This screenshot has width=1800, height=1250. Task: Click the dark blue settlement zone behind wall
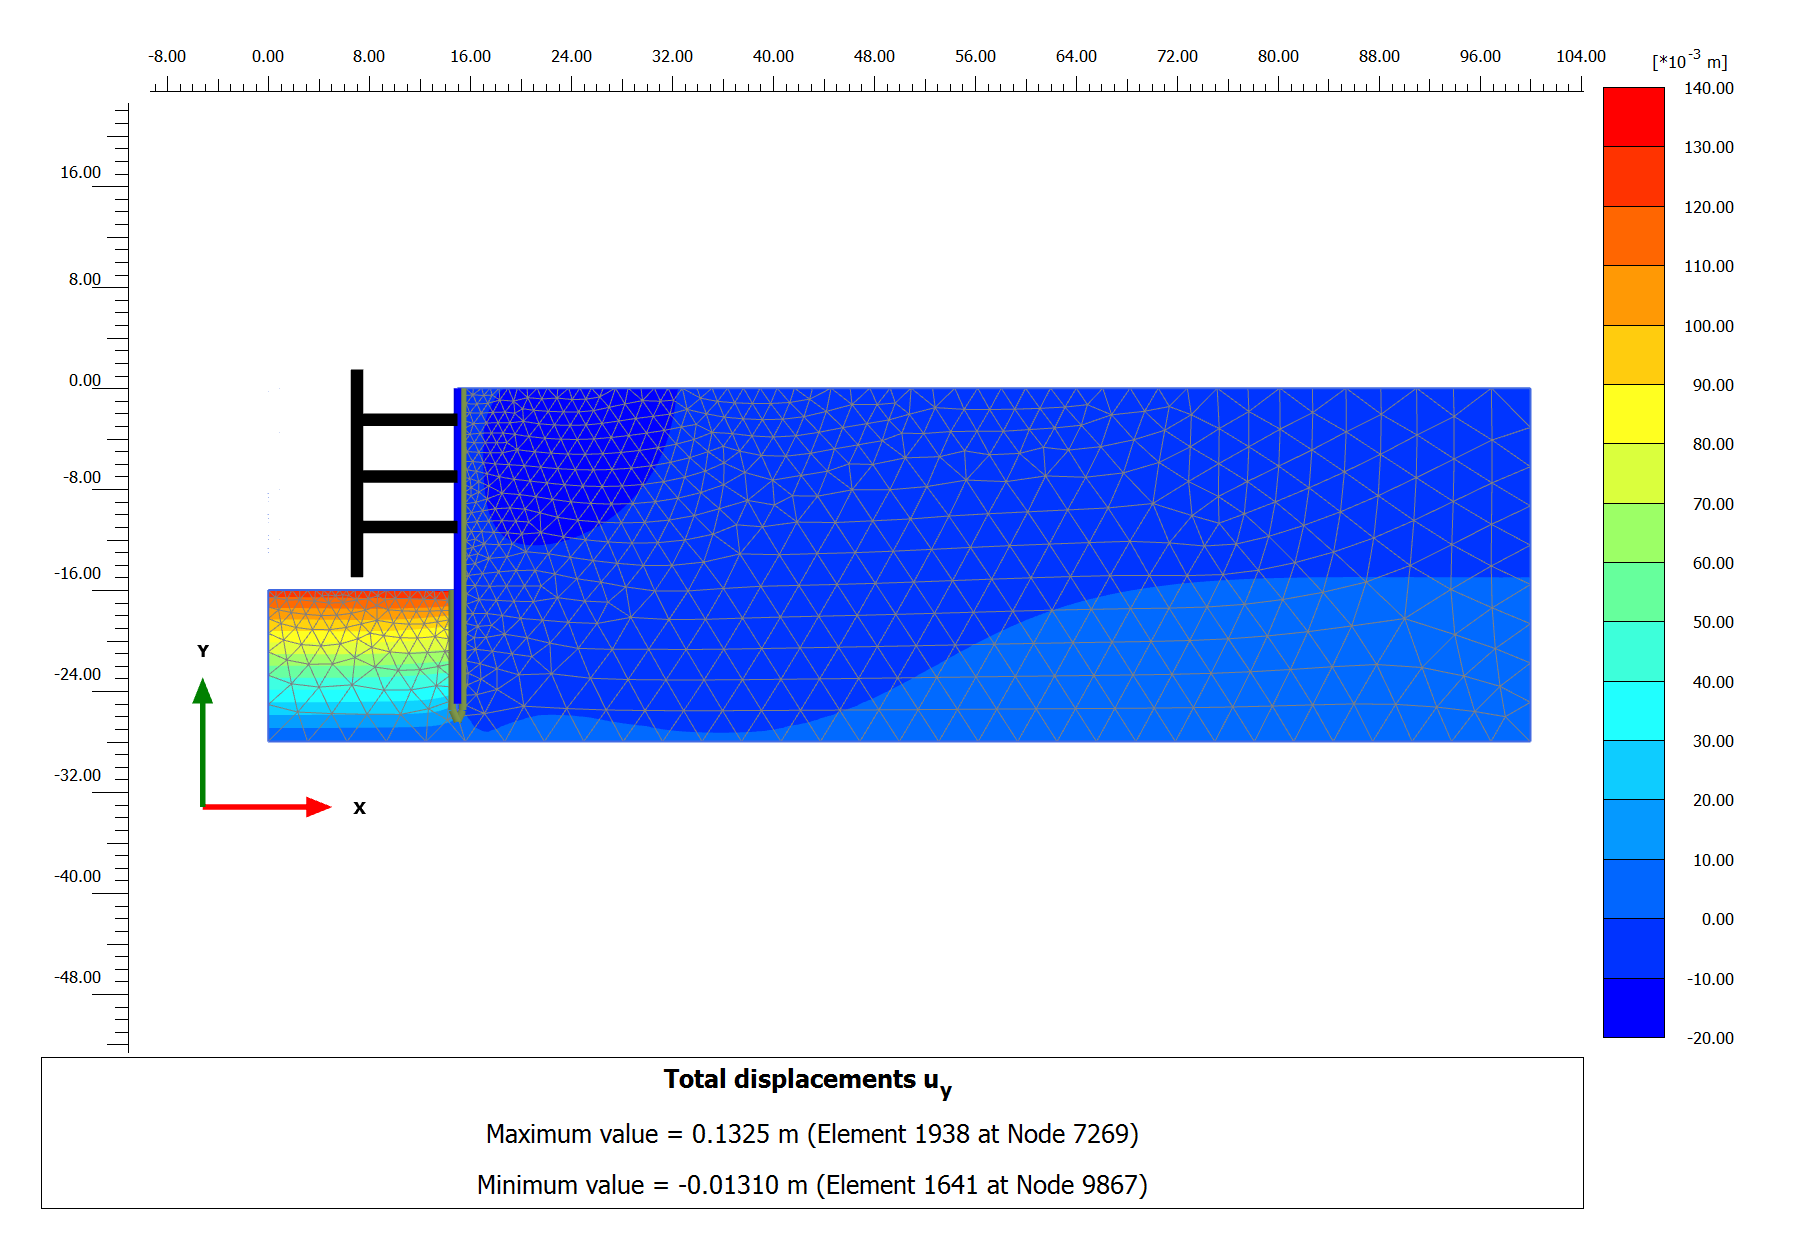[x=570, y=450]
